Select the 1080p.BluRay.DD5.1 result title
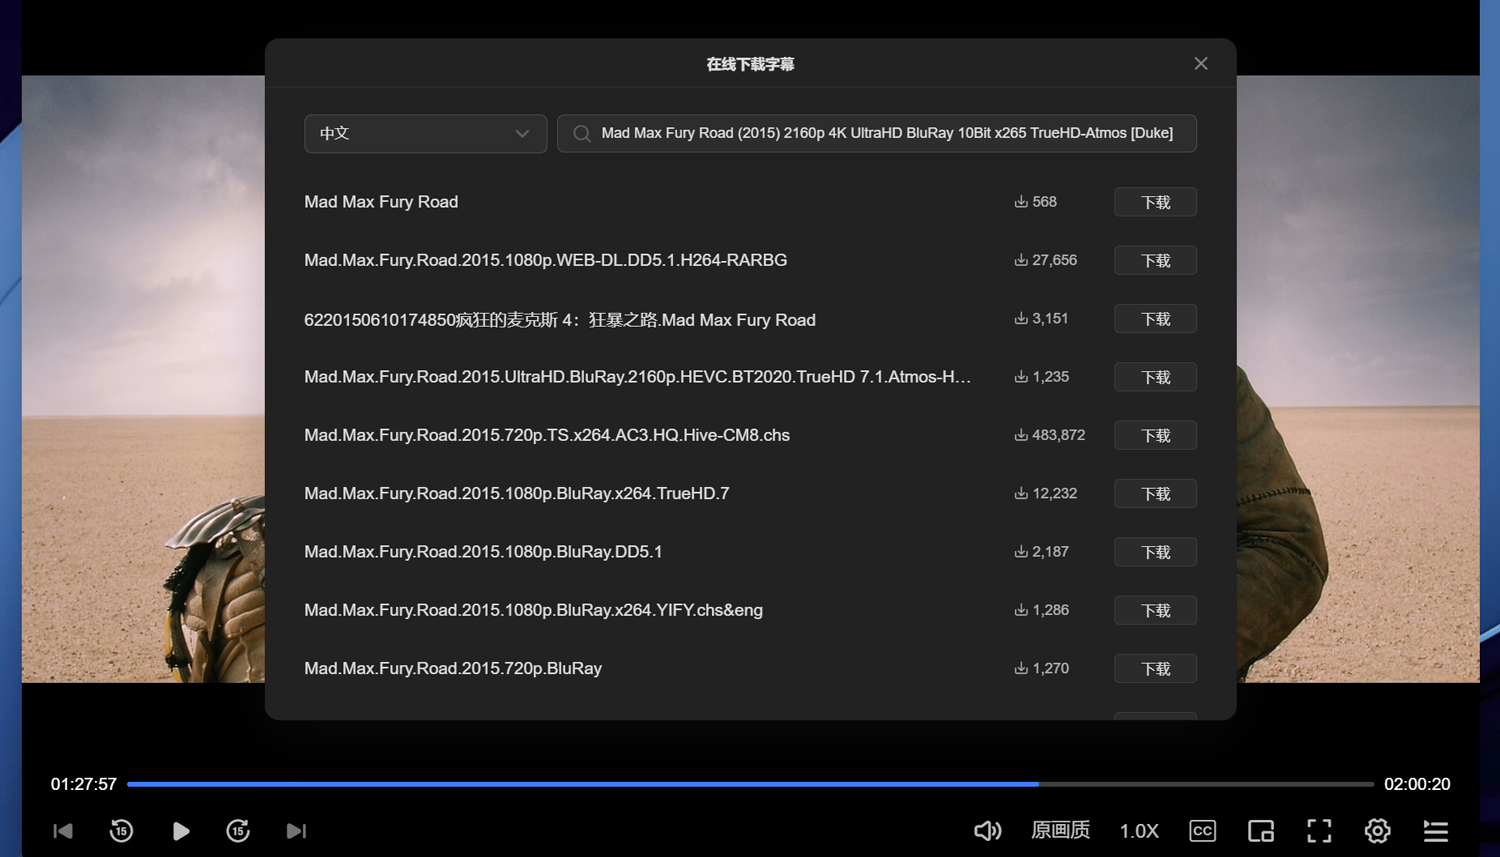 pyautogui.click(x=483, y=552)
